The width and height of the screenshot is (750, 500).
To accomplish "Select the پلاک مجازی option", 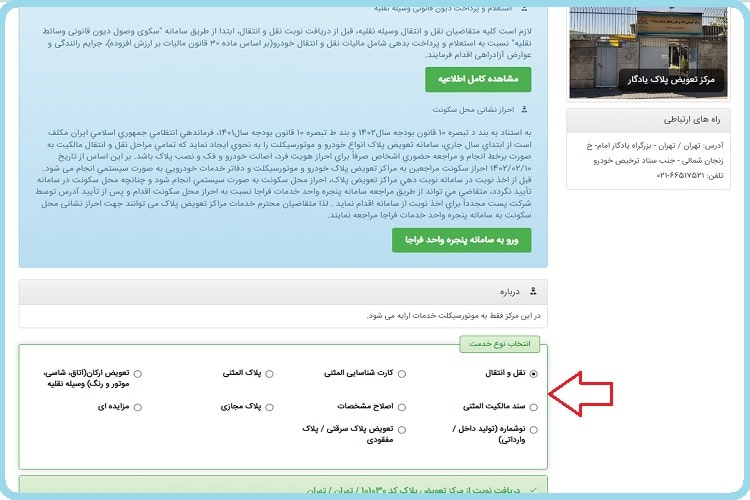I will (269, 407).
